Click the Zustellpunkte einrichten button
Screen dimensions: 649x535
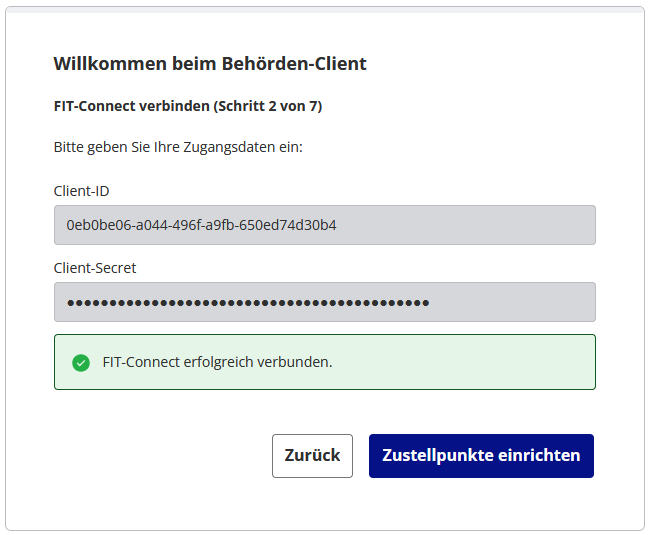pyautogui.click(x=481, y=456)
